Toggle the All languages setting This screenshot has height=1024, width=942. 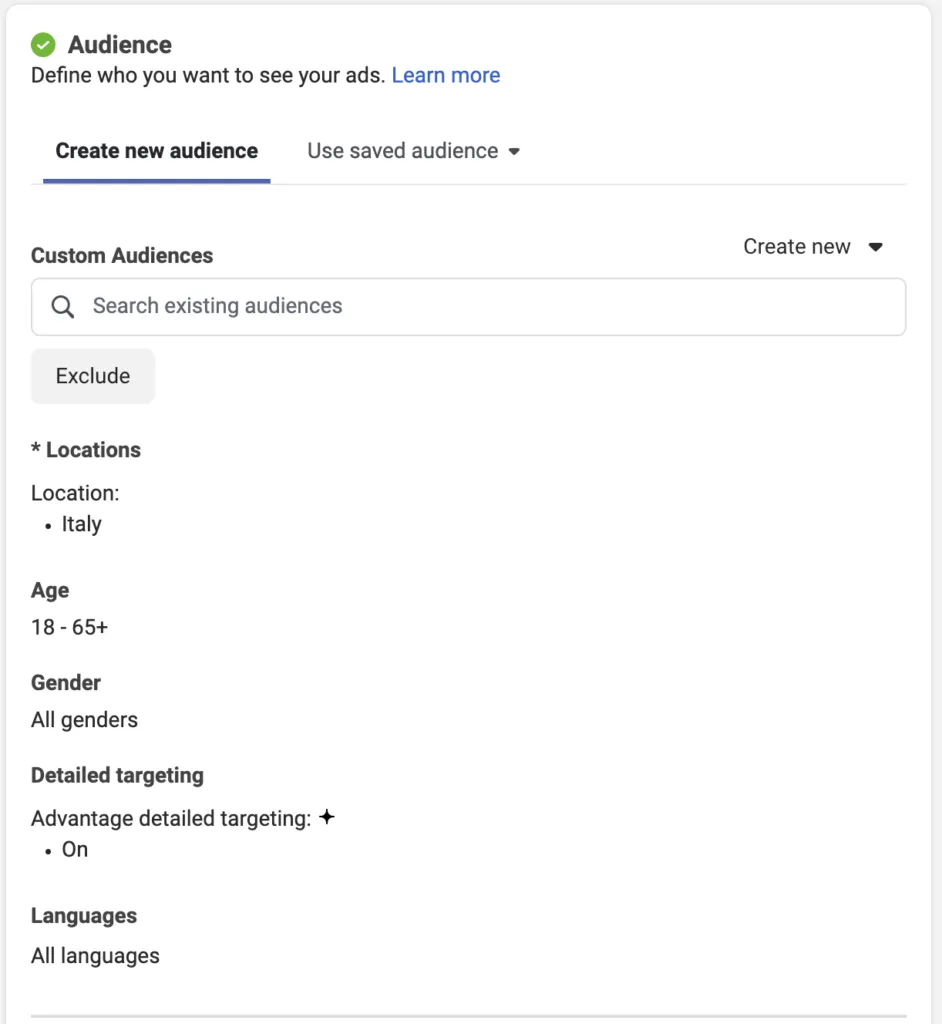[95, 955]
